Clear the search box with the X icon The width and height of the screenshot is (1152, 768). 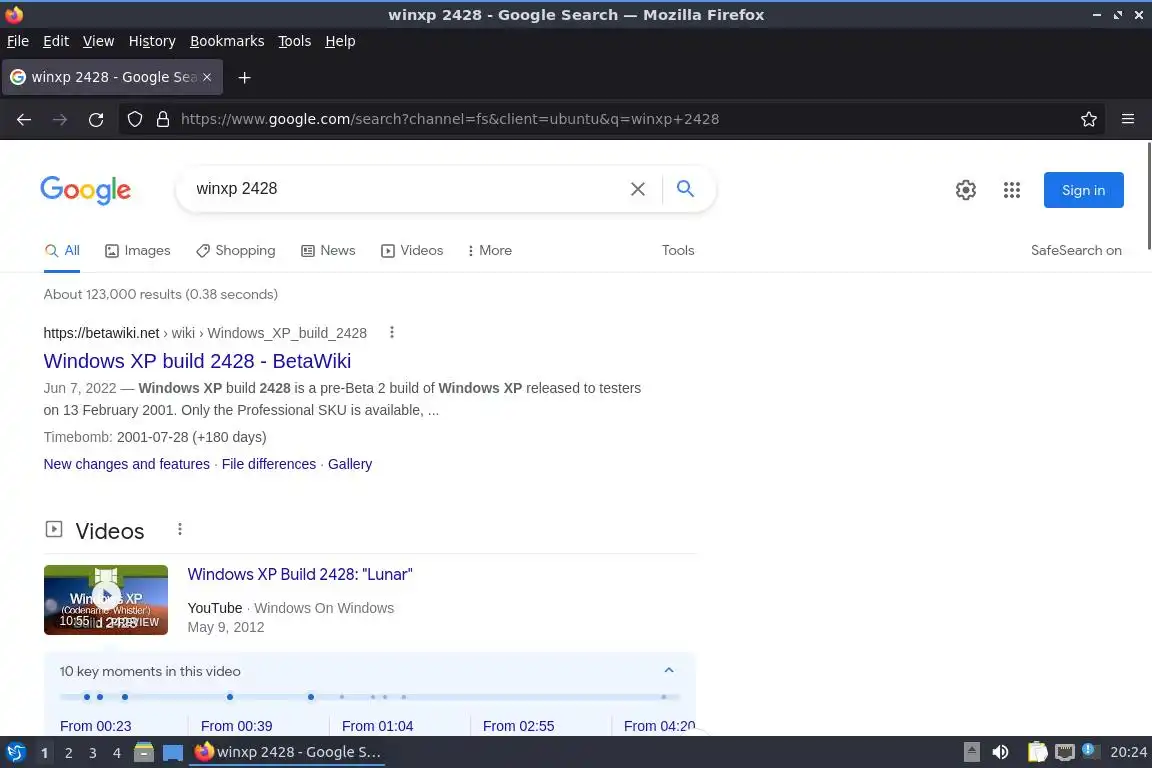pyautogui.click(x=638, y=189)
